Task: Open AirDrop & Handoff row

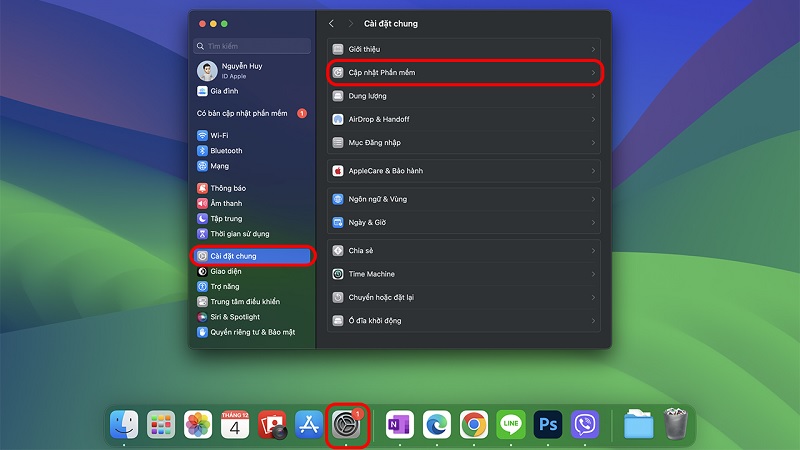Action: tap(464, 119)
